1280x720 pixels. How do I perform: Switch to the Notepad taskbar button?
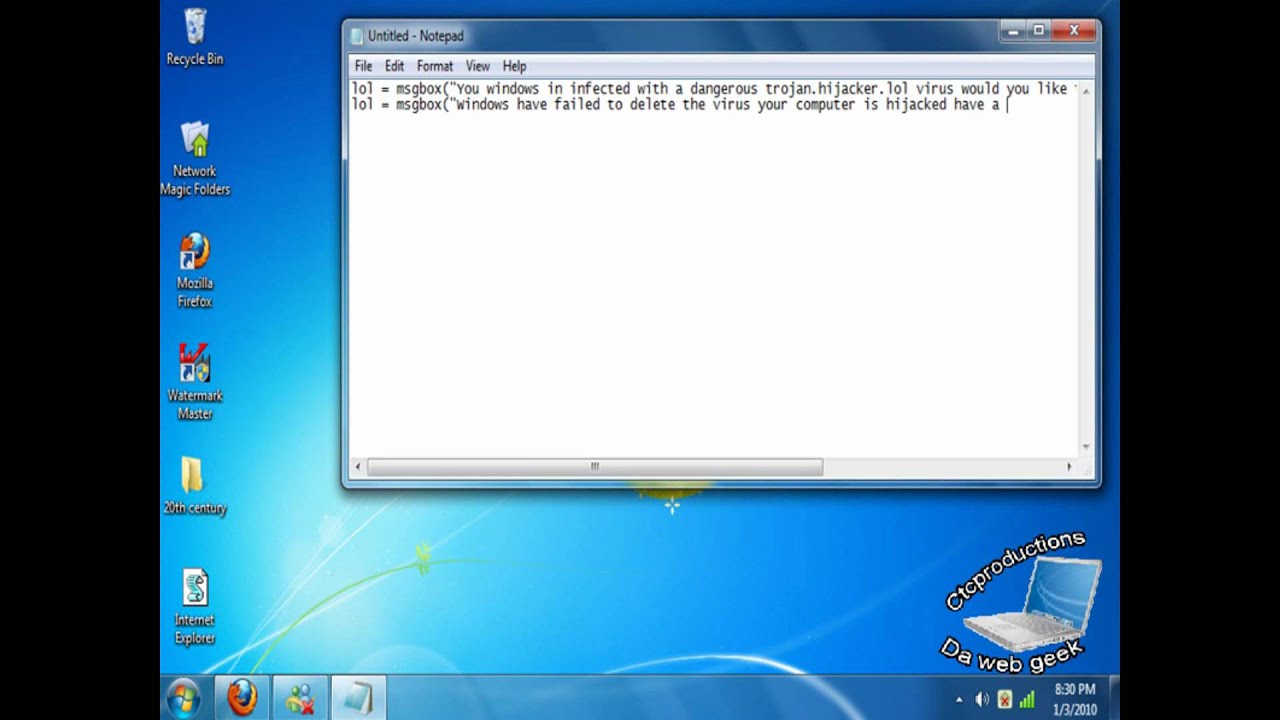click(x=358, y=698)
